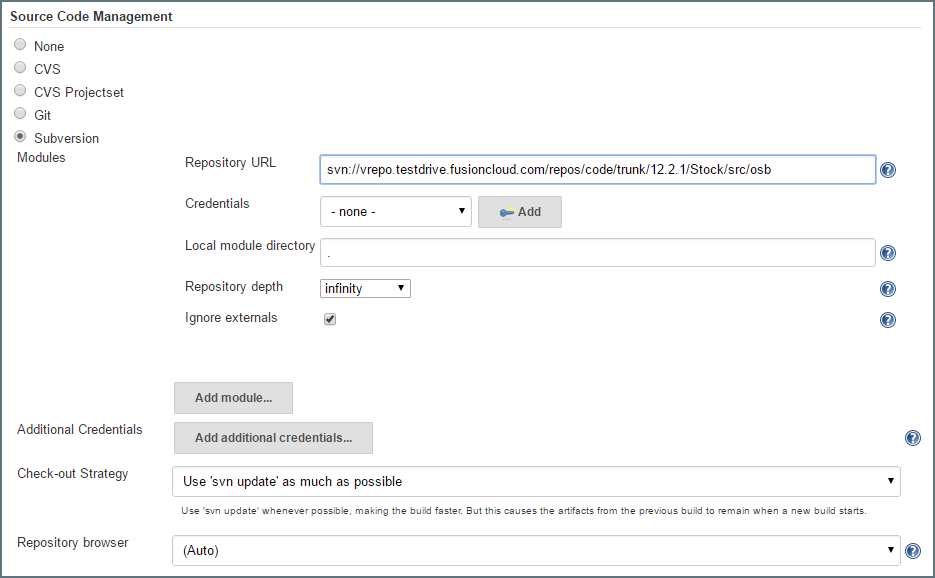Click Add additional credentials... button
This screenshot has height=578, width=935.
tap(273, 437)
